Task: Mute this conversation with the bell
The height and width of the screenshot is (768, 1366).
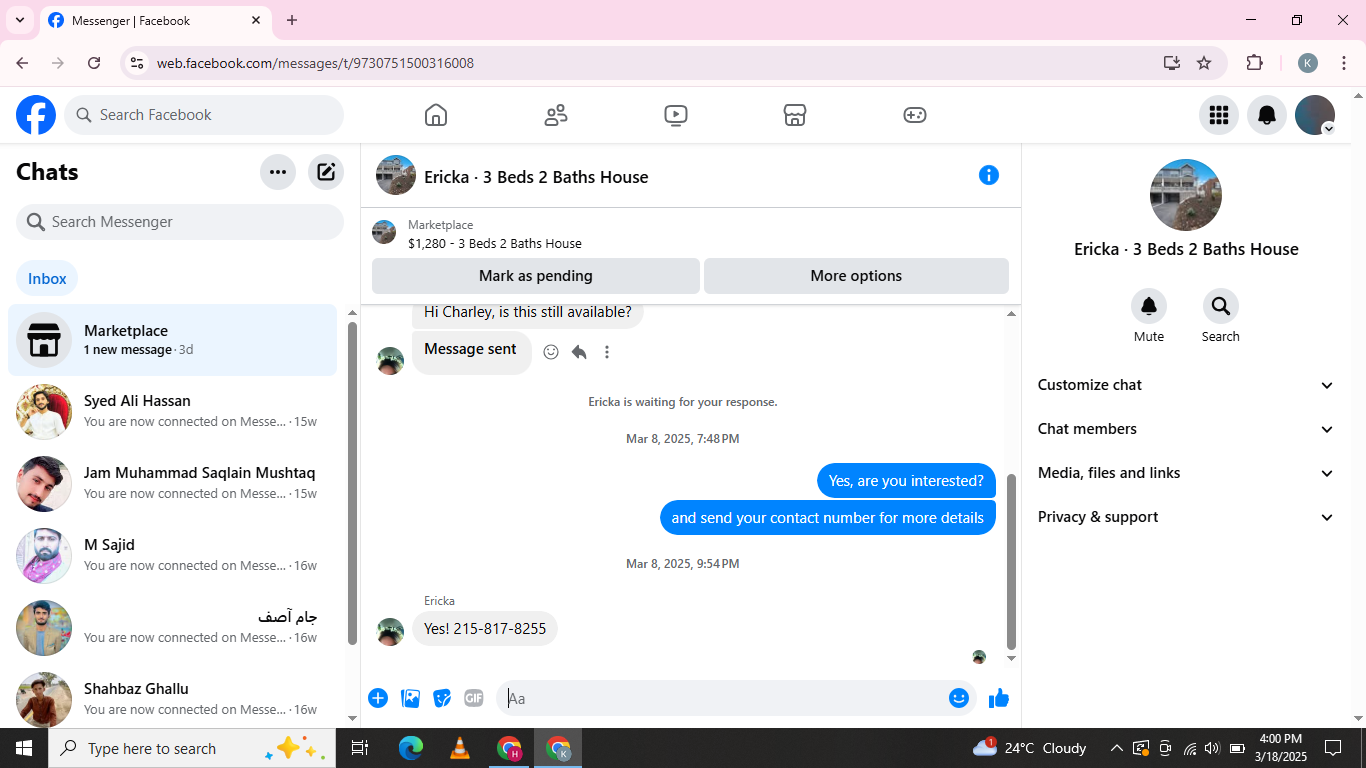Action: 1149,306
